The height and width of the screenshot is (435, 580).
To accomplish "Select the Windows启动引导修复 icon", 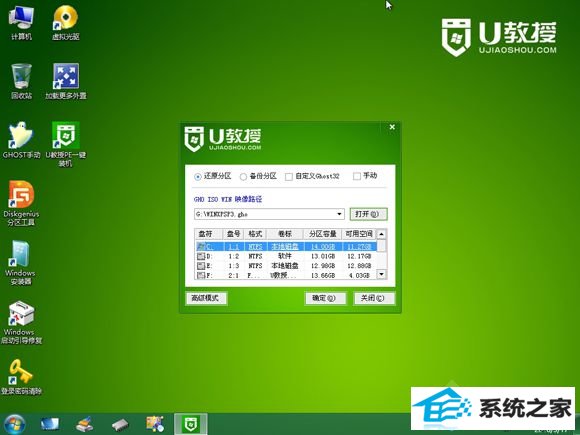I will tap(21, 323).
